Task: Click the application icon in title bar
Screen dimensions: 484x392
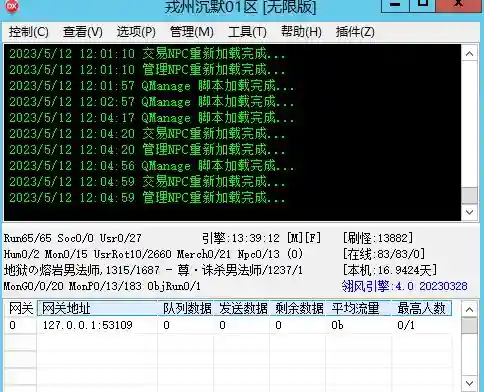Action: tap(12, 6)
